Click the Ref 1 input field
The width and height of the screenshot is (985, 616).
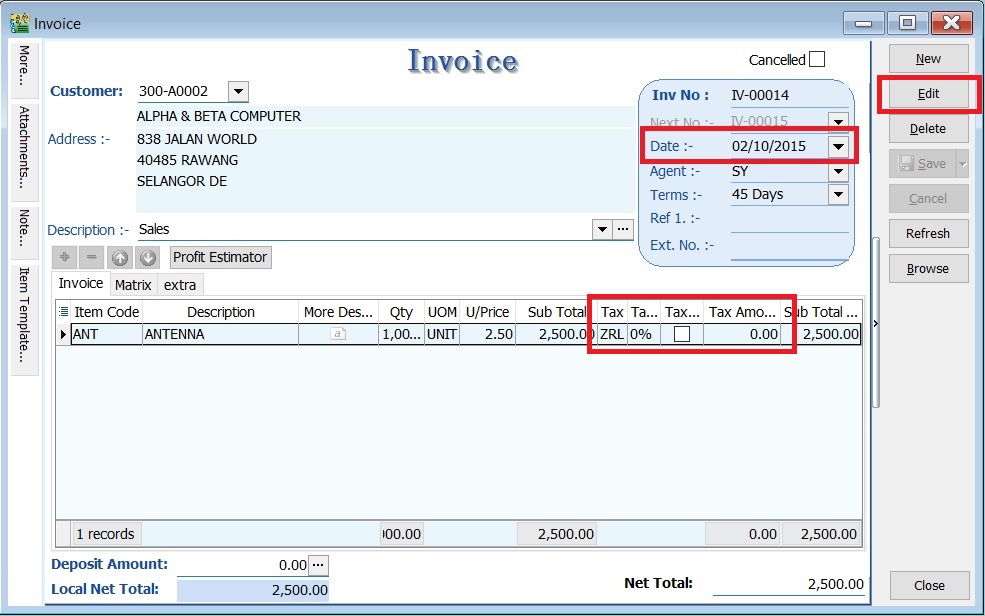tap(789, 219)
